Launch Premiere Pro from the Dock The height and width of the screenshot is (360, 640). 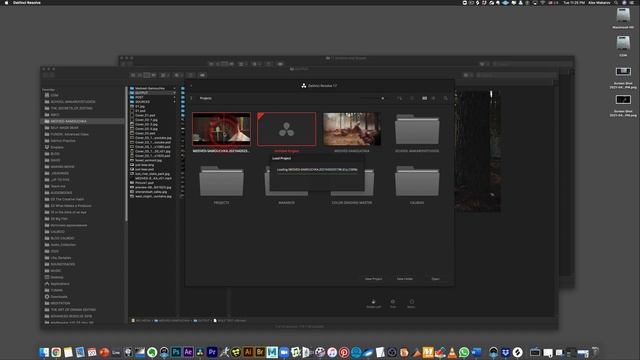(212, 352)
